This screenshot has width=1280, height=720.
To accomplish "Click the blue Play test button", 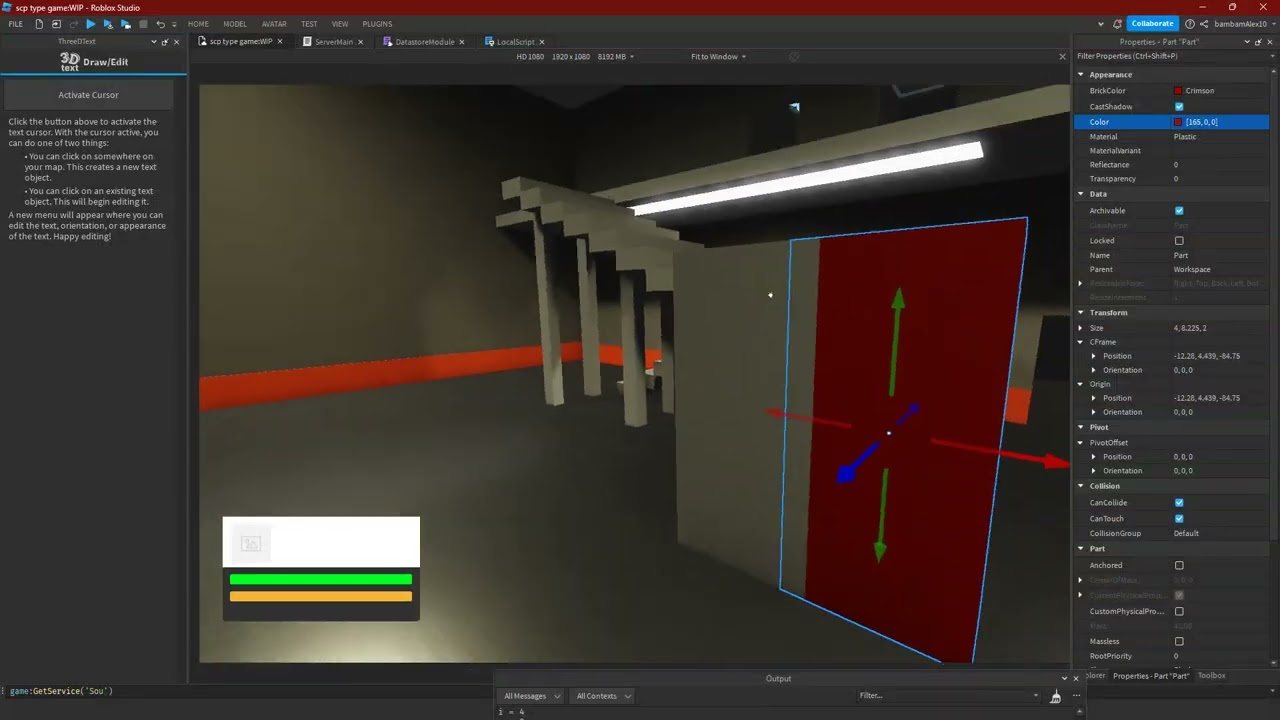I will [x=90, y=24].
